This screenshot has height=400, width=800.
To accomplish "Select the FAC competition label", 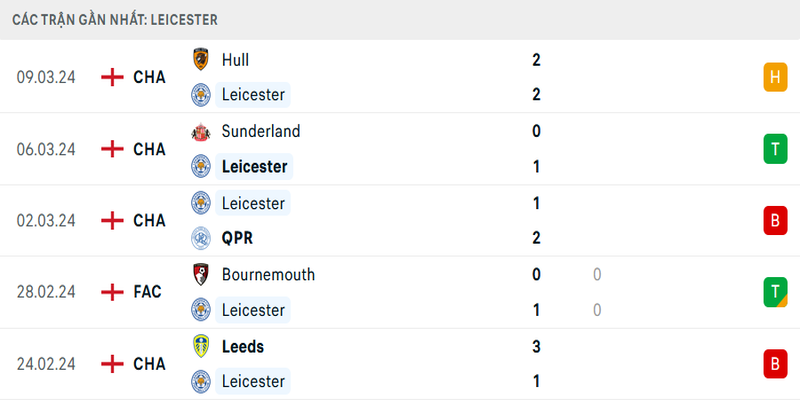I will [x=149, y=292].
